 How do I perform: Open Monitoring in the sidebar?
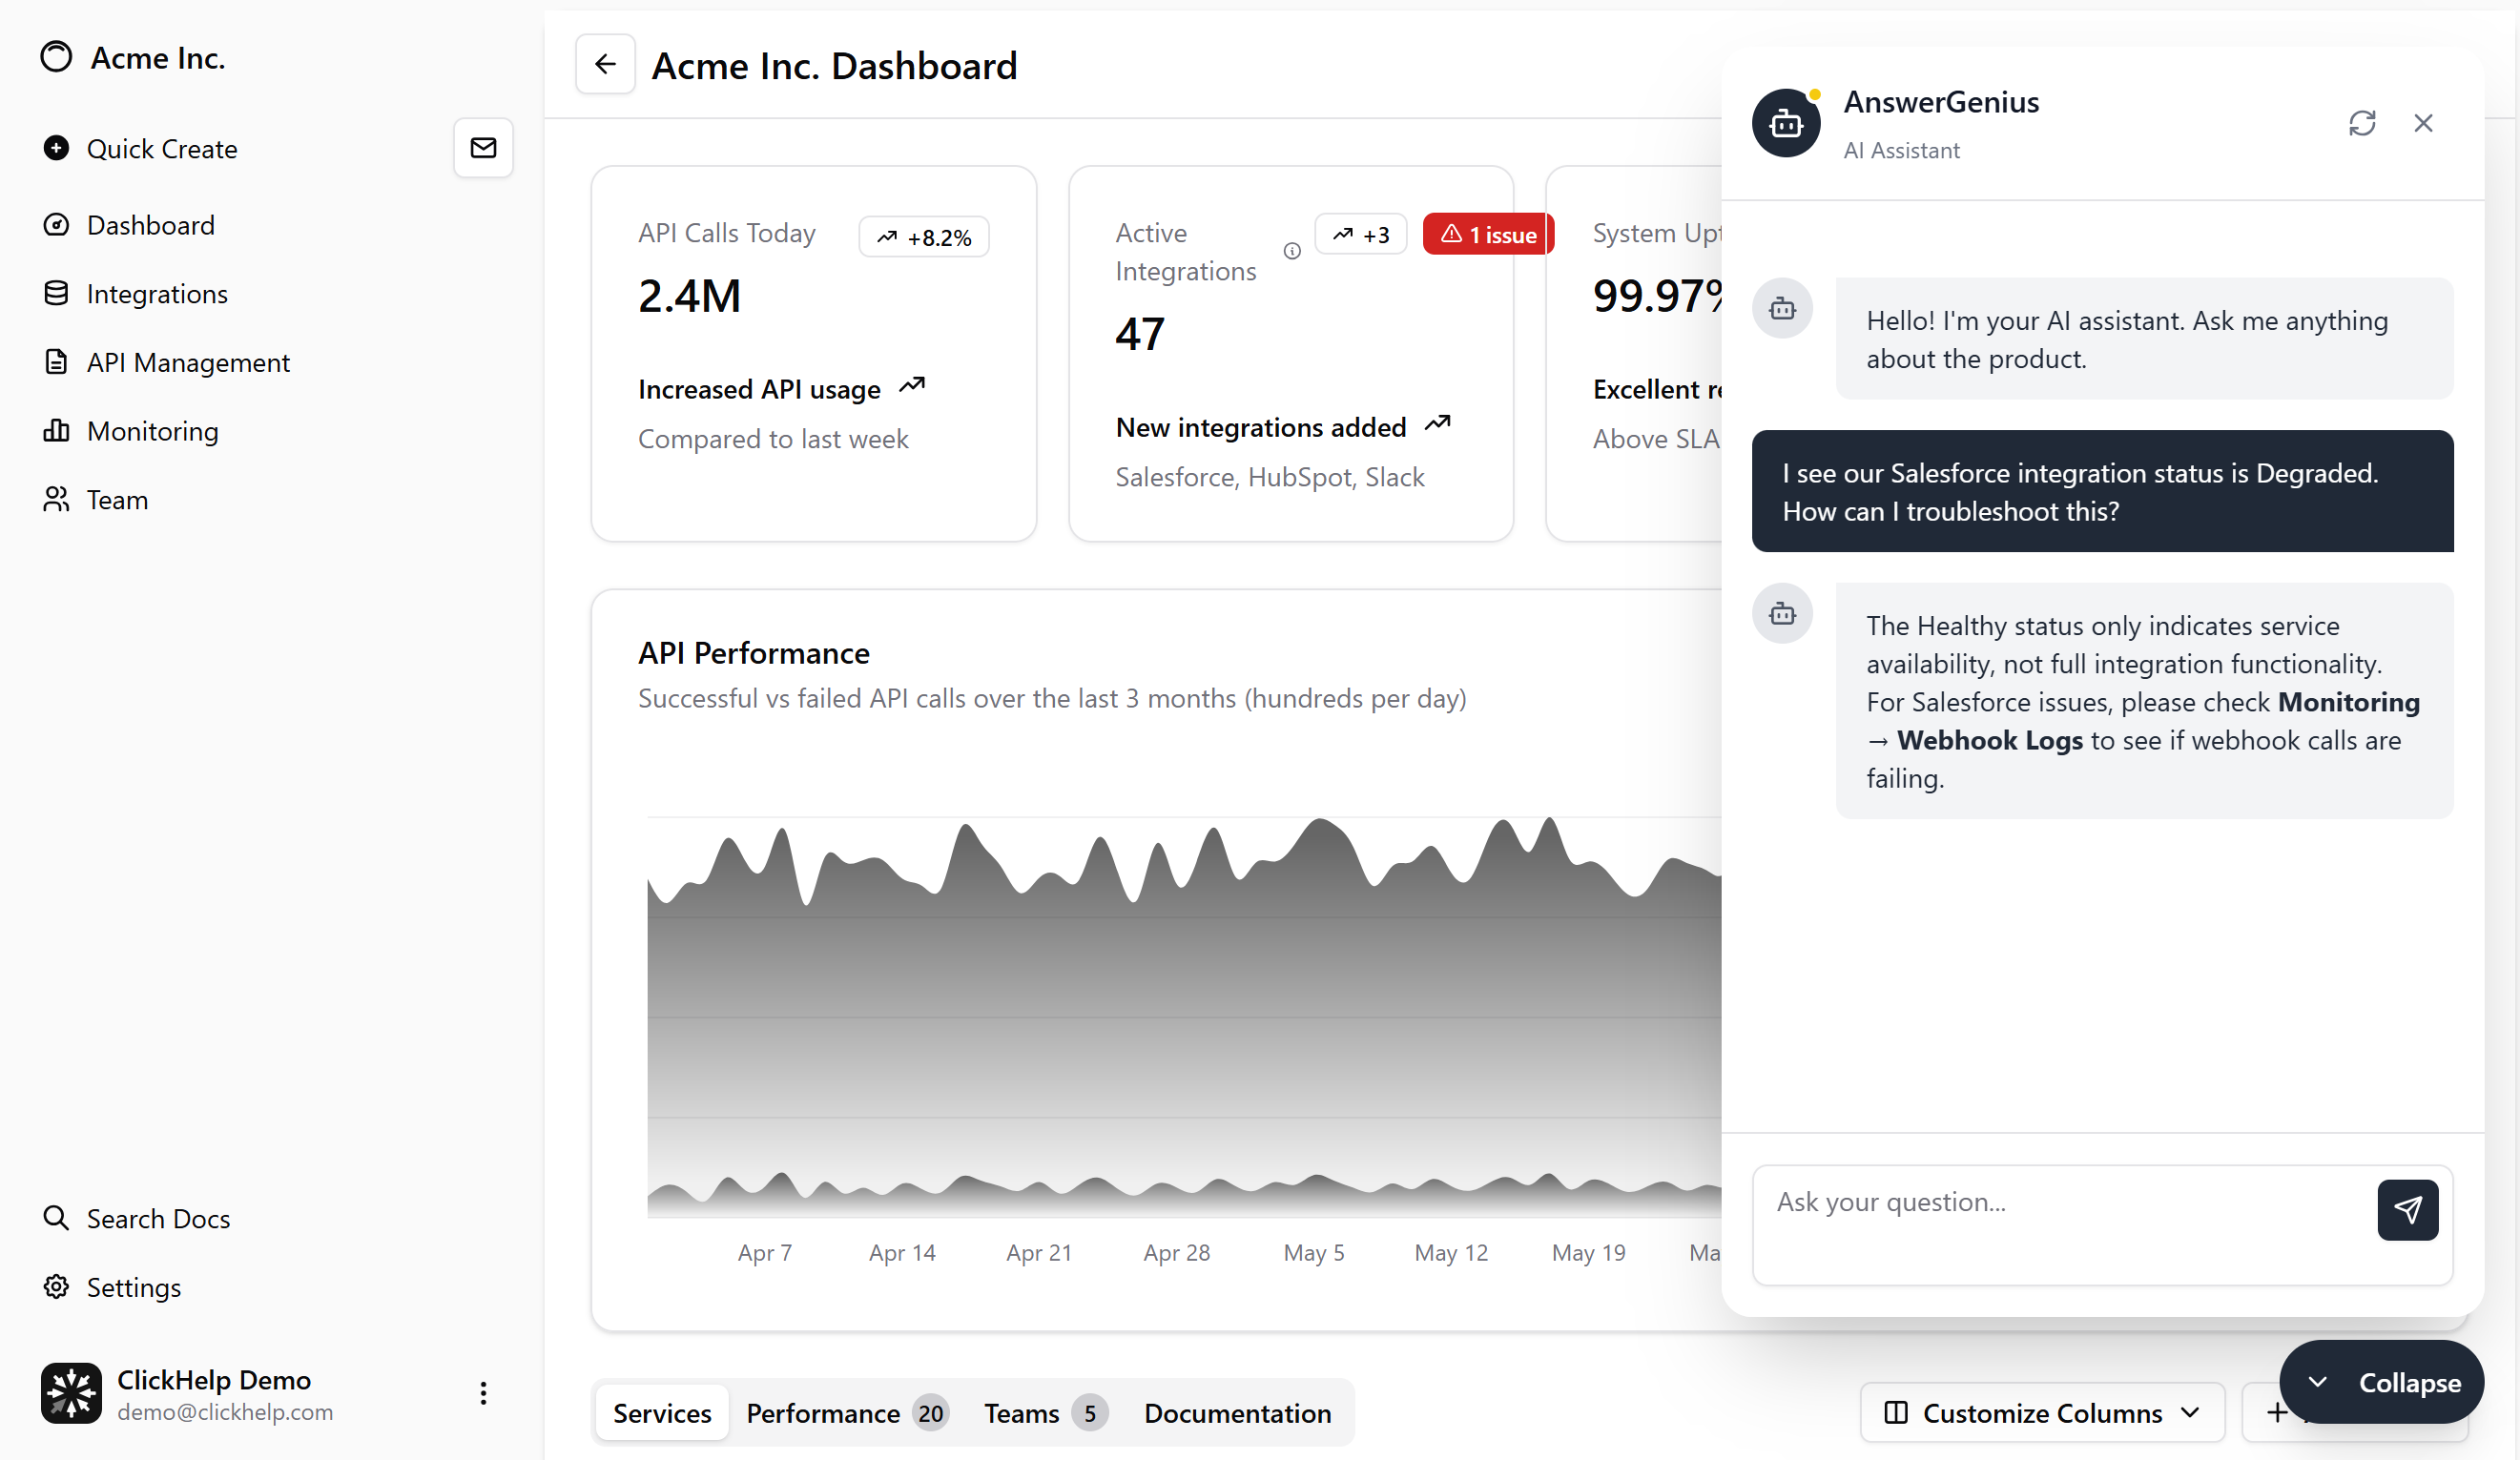click(152, 431)
